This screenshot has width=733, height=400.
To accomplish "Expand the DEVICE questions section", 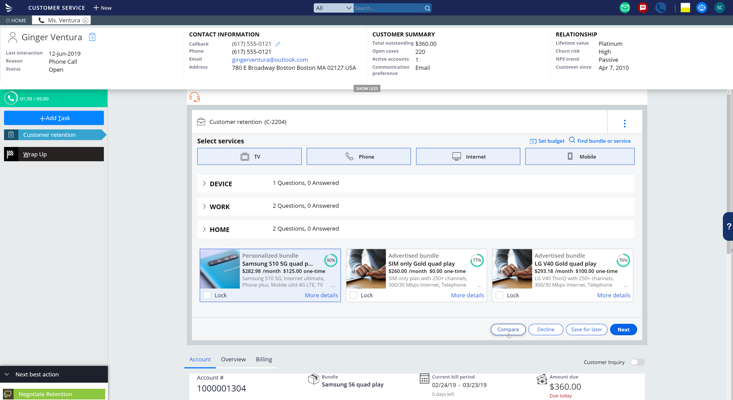I will pos(205,184).
